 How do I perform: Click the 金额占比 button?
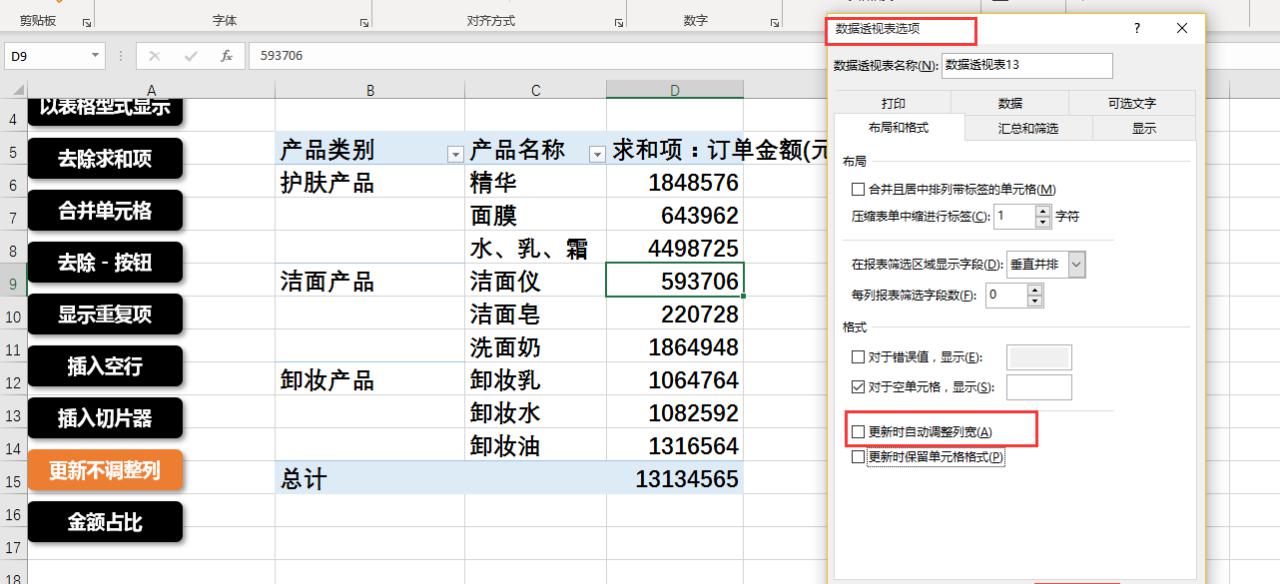105,522
